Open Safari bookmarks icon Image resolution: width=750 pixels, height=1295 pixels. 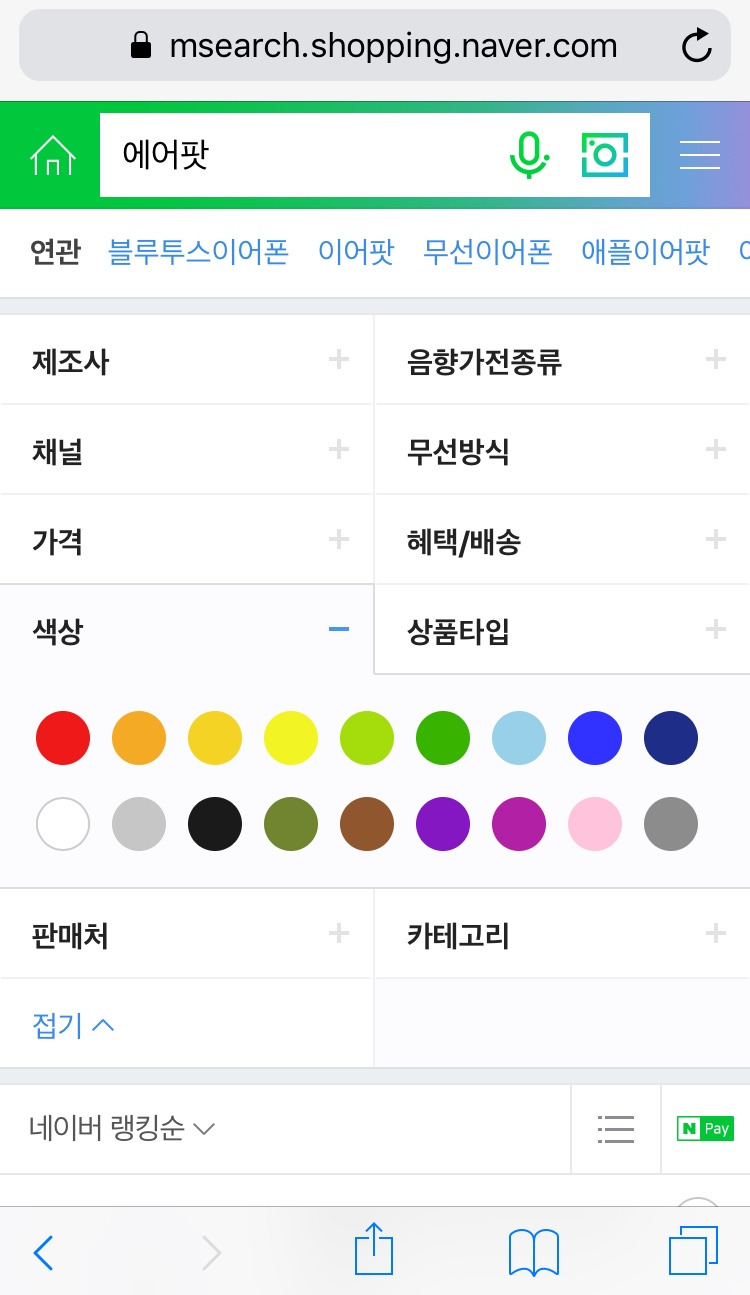[x=534, y=1252]
